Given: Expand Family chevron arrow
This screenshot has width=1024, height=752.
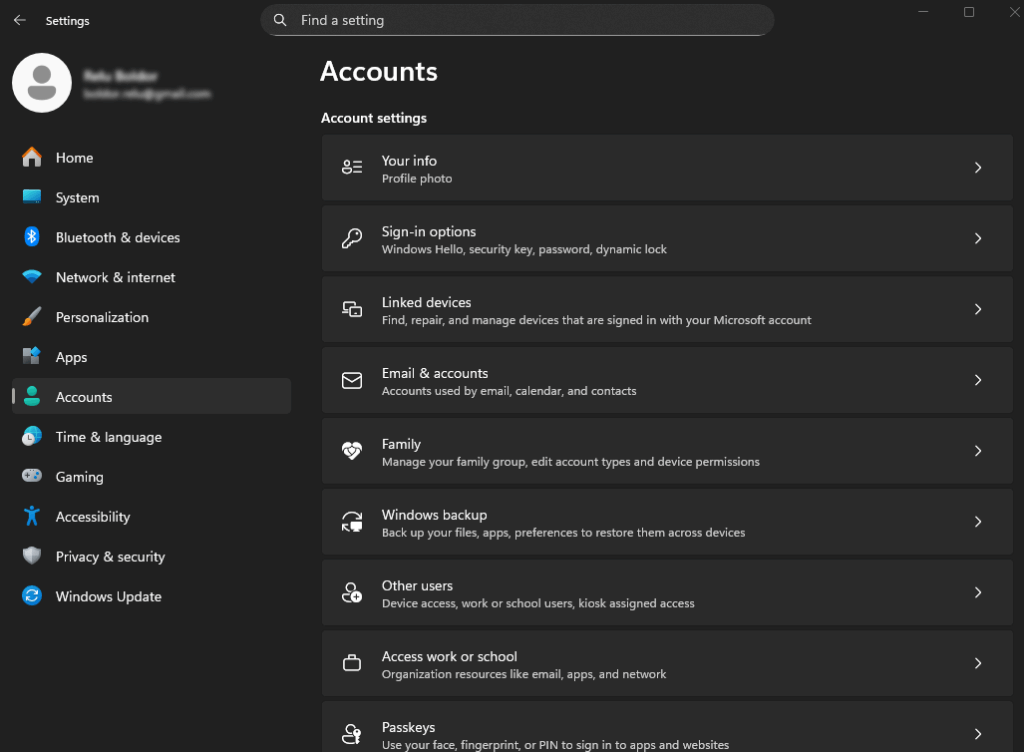Looking at the screenshot, I should pos(978,451).
